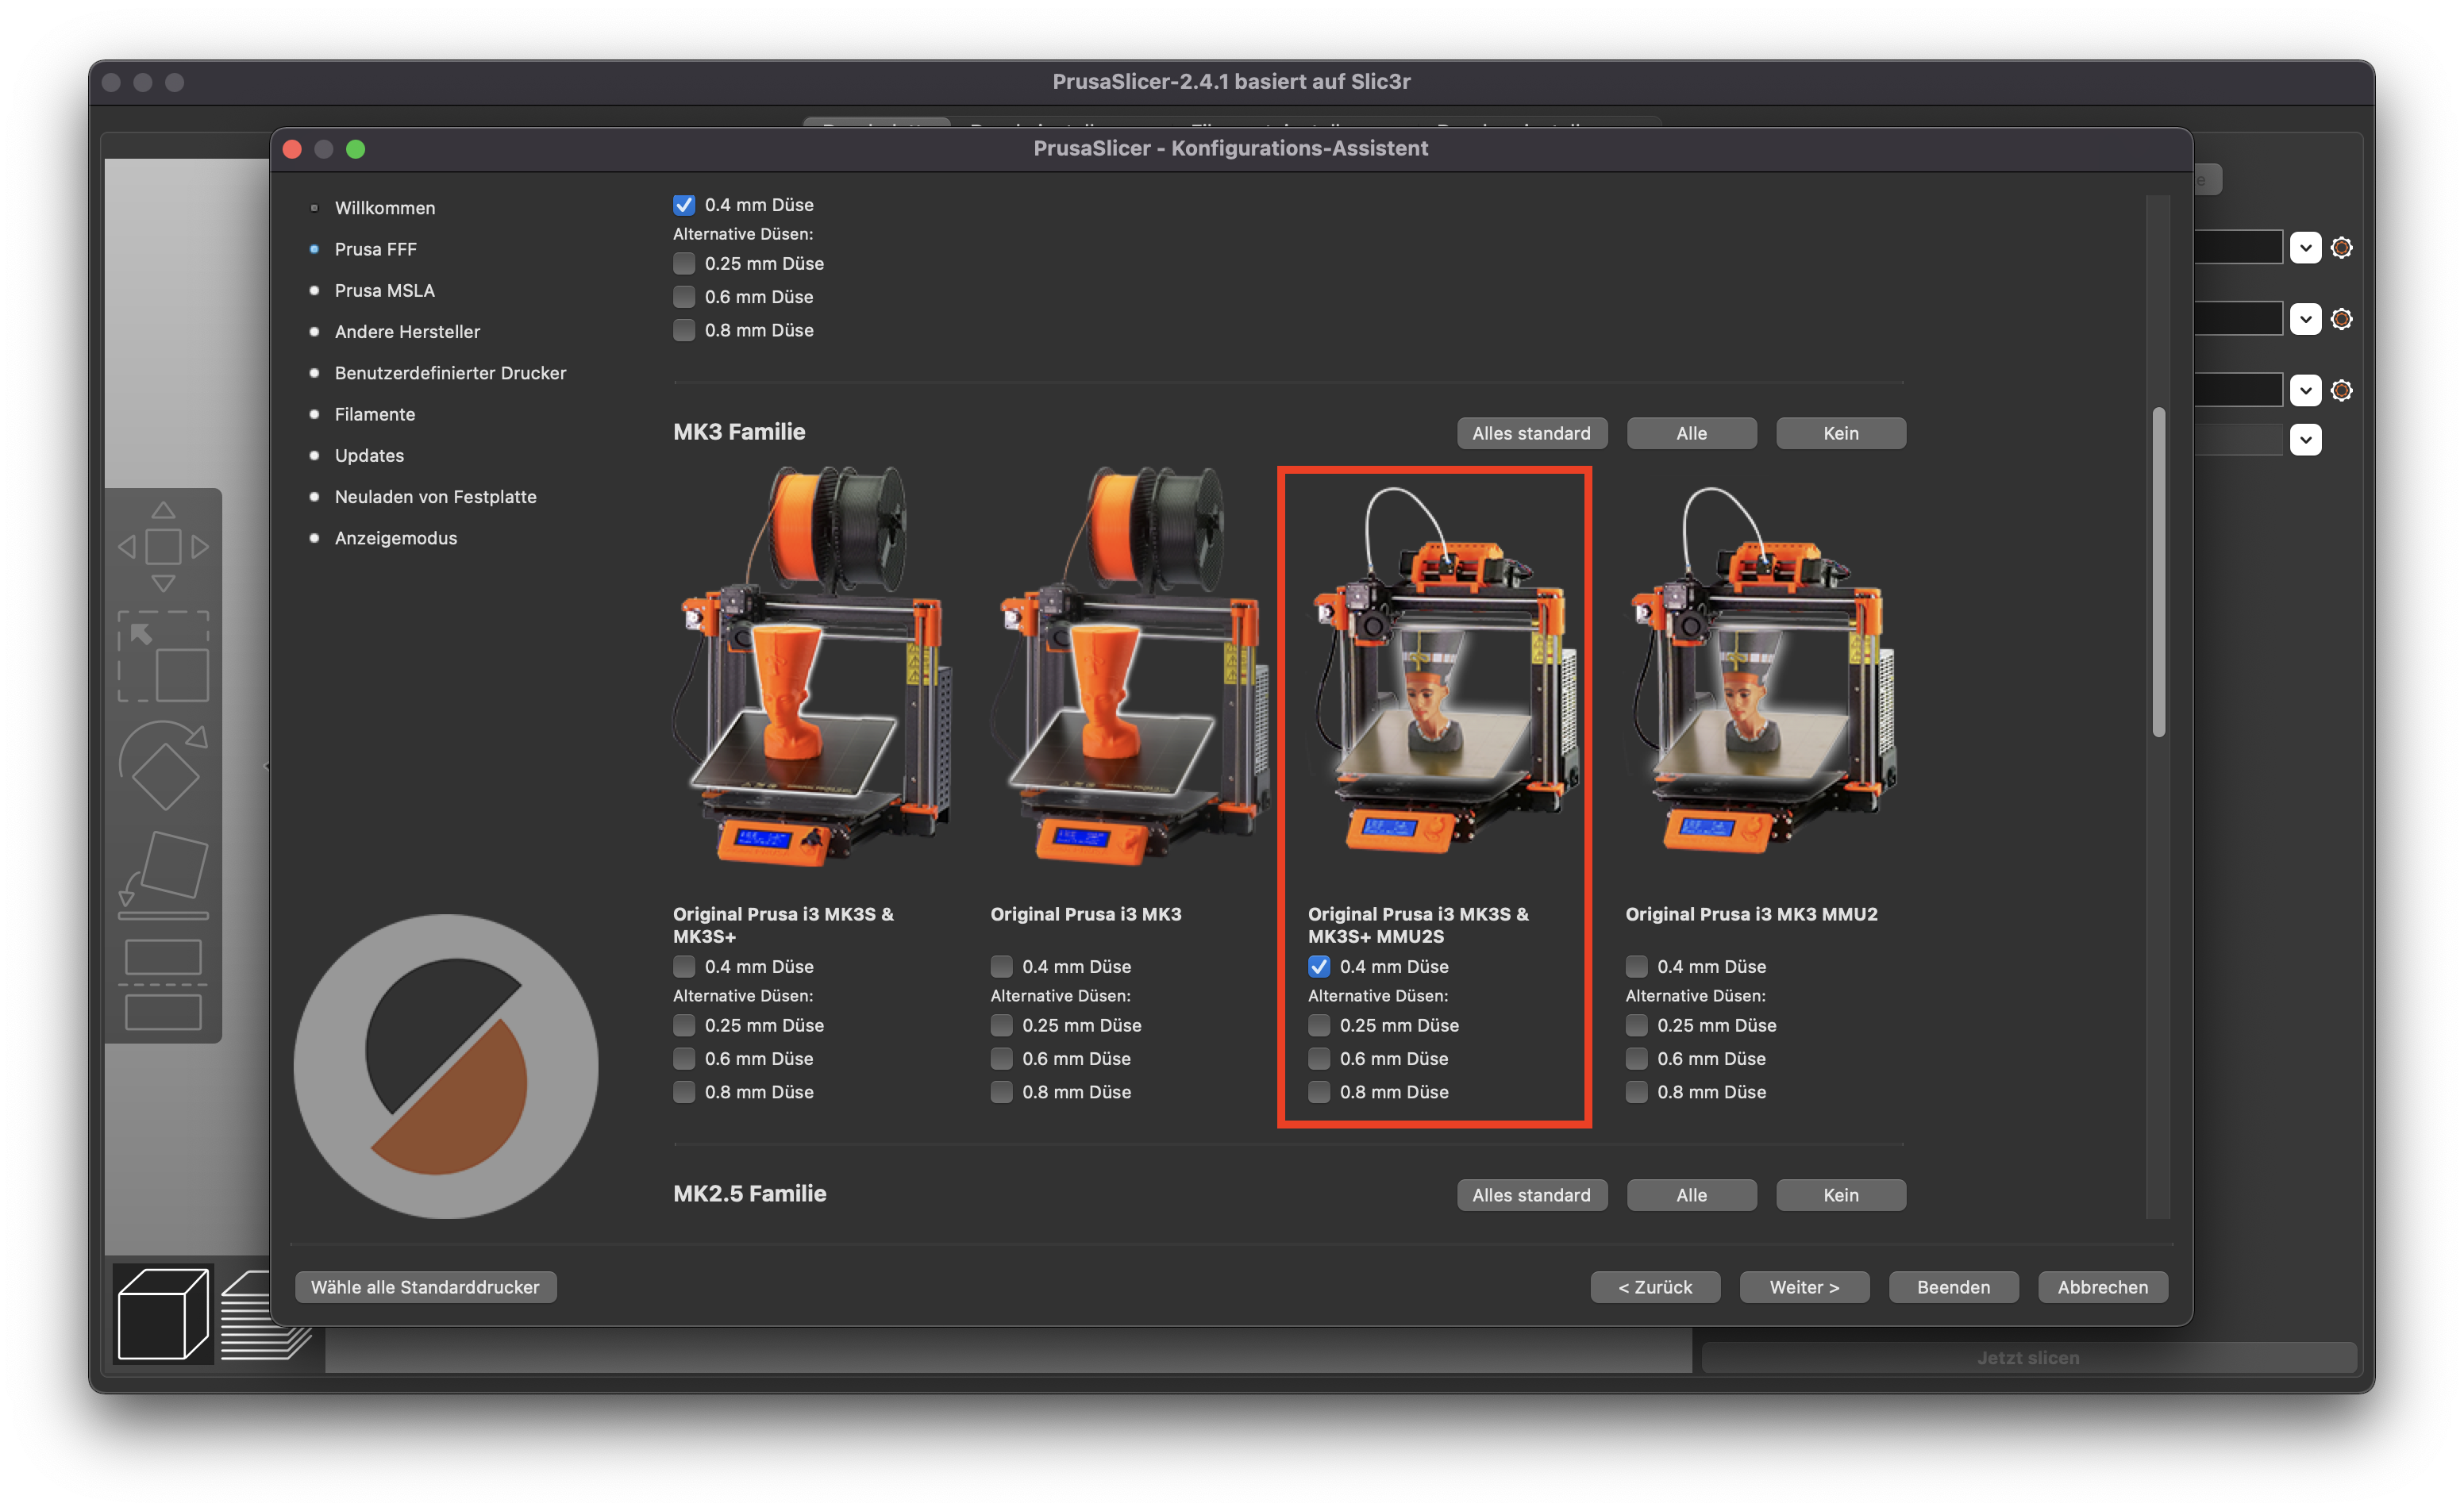Click the MK3S+ MMU2S printer image

point(1446,670)
